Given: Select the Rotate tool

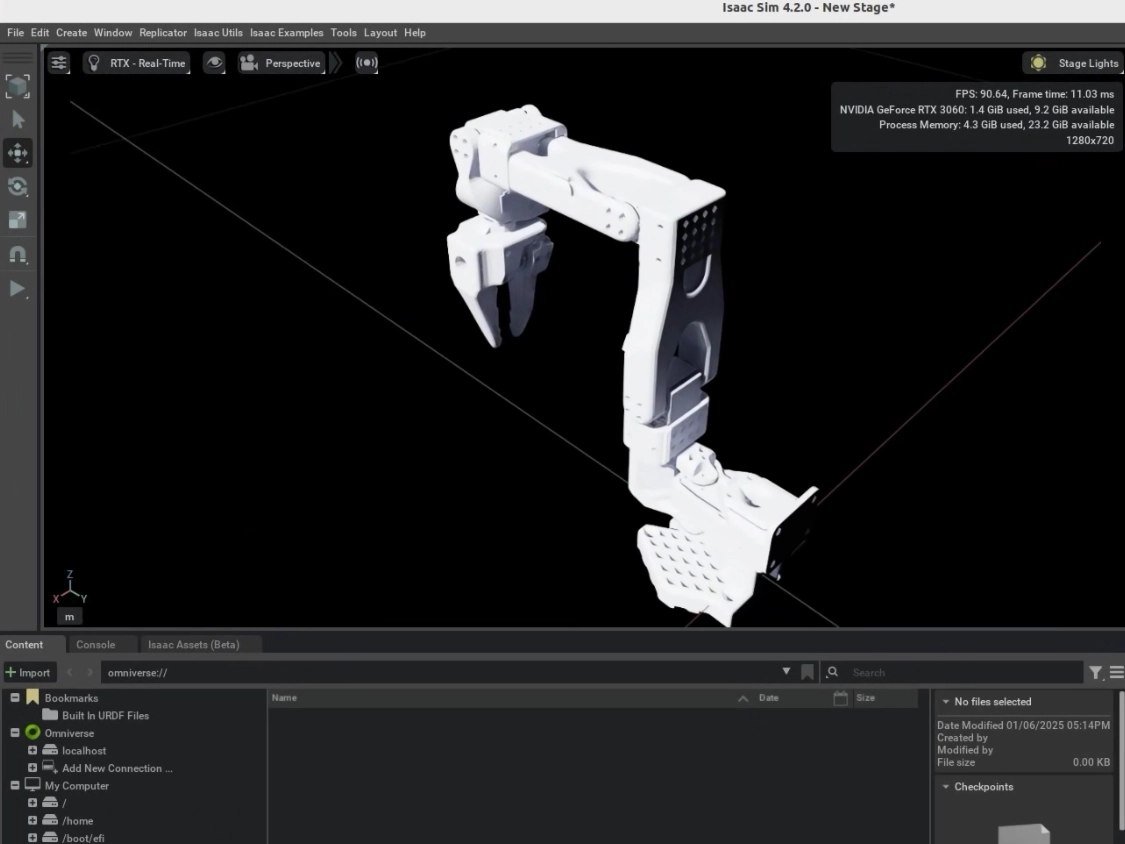Looking at the screenshot, I should pos(17,187).
